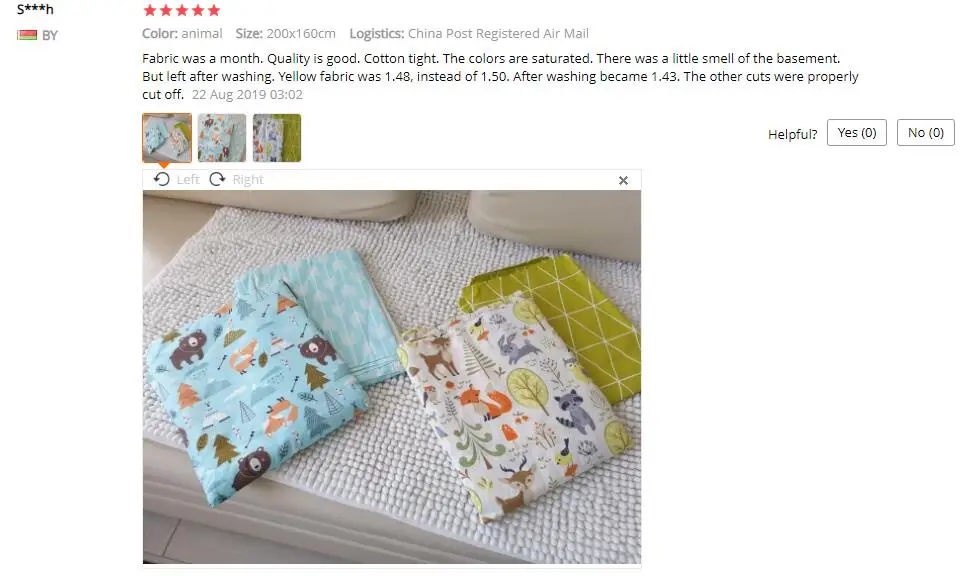Click the reviewer's Belarus flag icon

point(27,35)
